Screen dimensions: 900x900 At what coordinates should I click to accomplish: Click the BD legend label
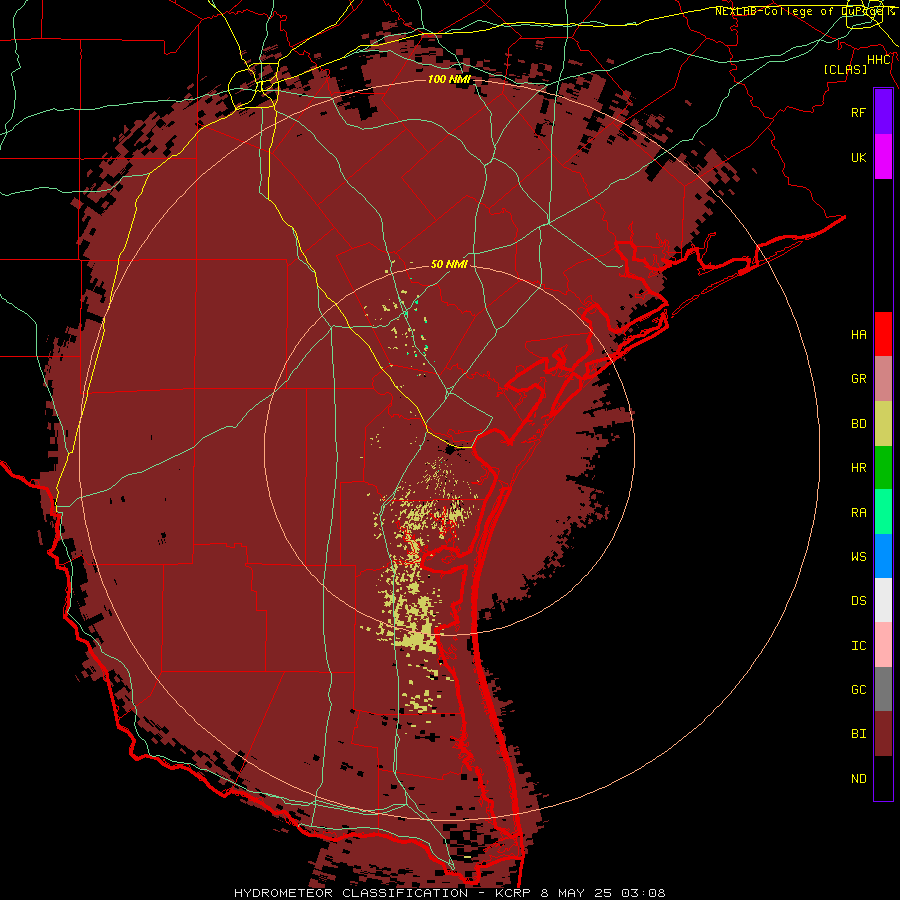pos(858,424)
